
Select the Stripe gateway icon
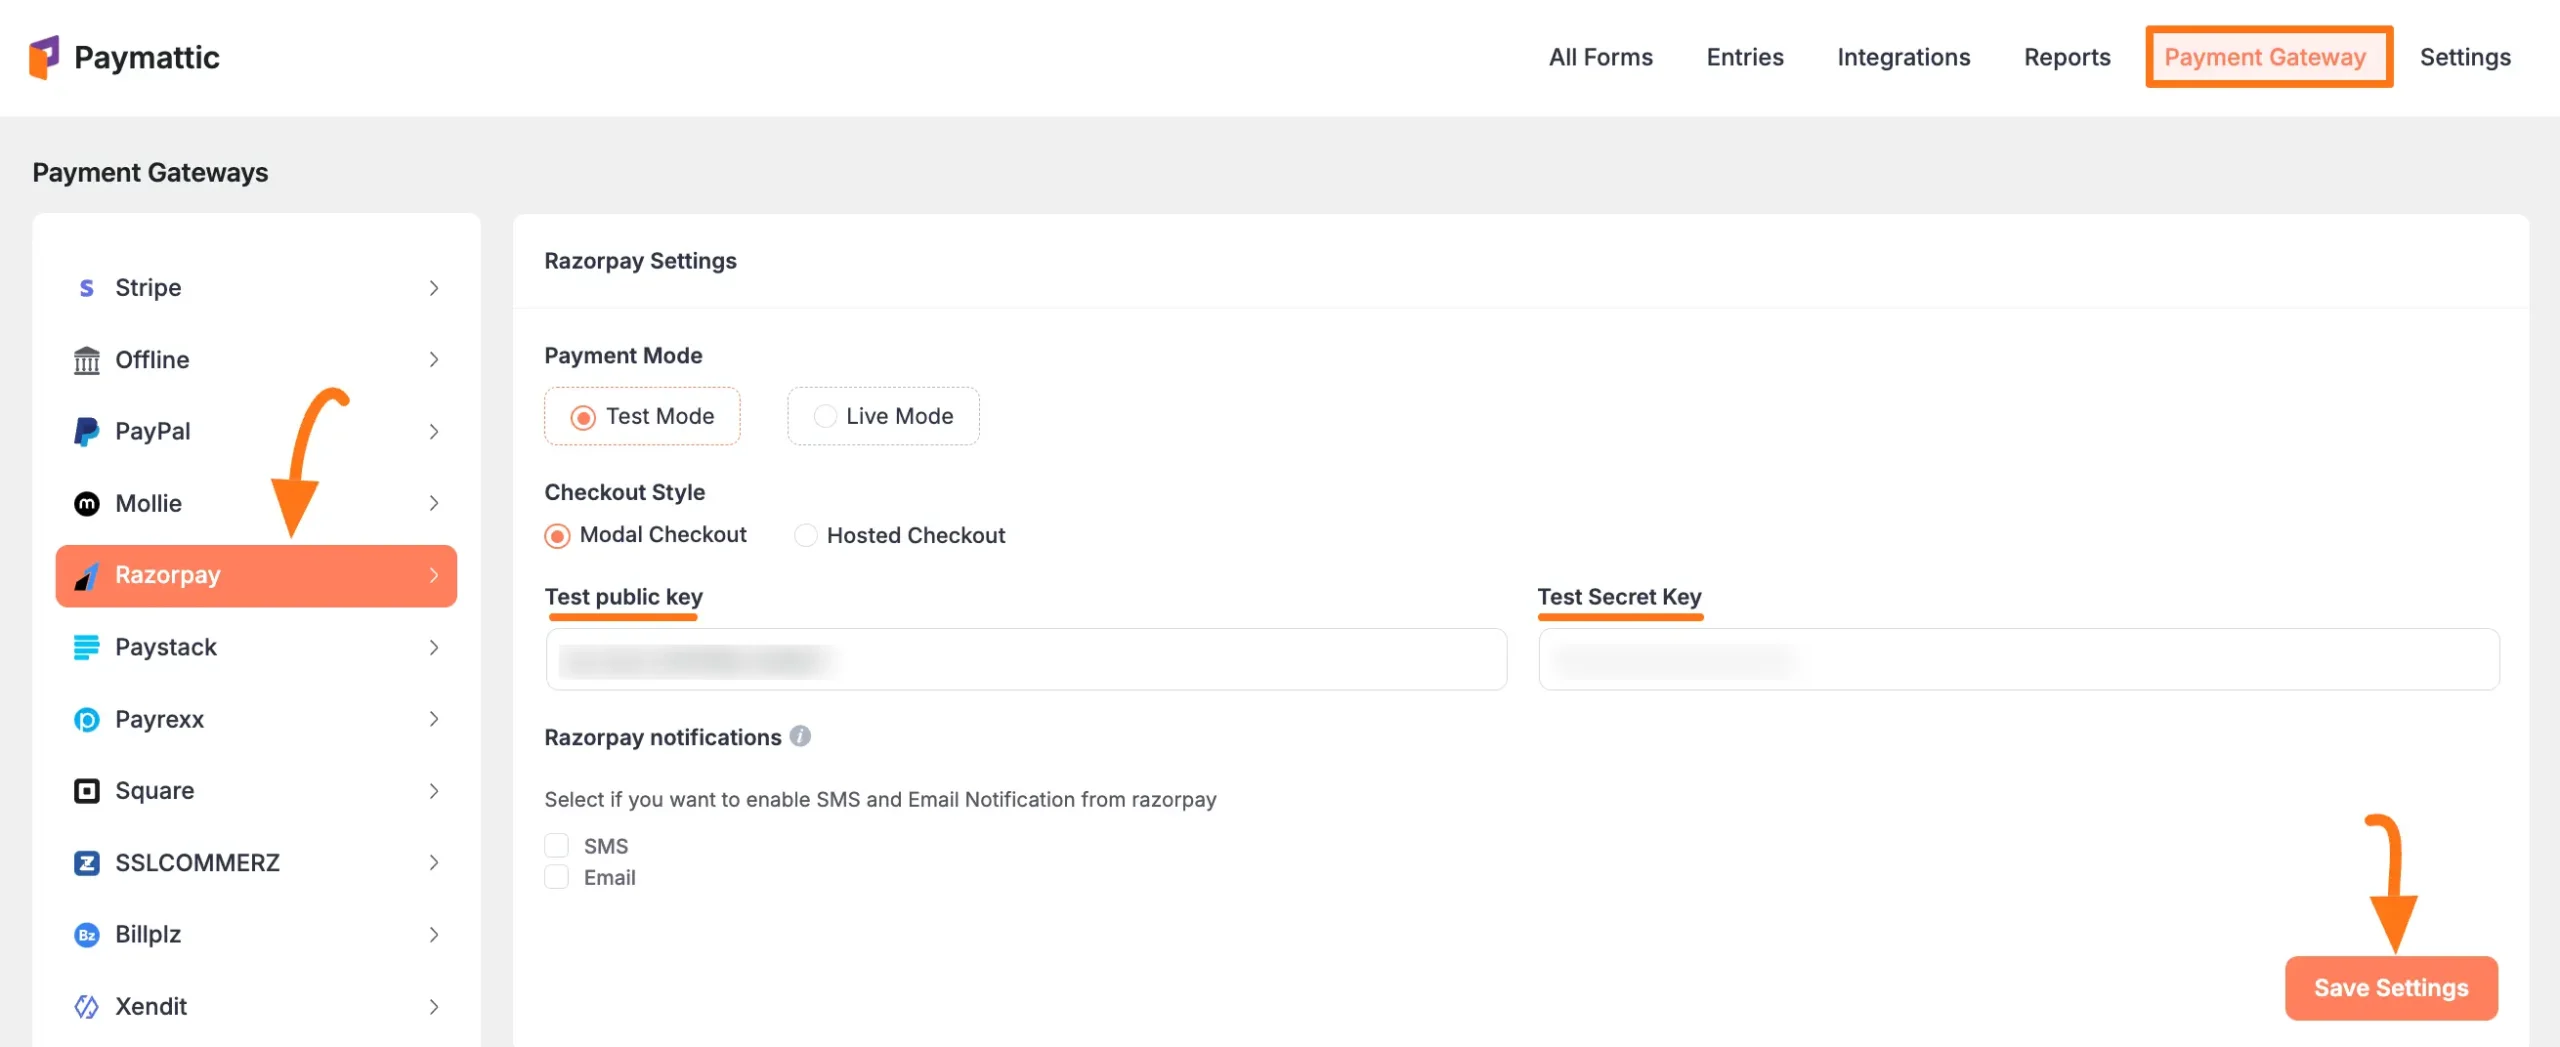coord(87,287)
